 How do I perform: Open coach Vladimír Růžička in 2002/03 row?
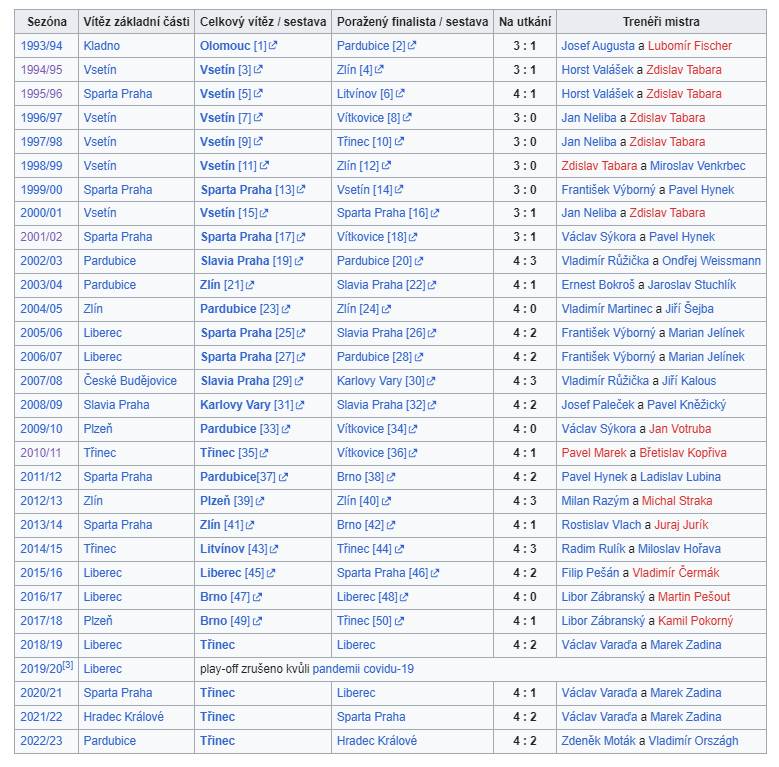[x=605, y=261]
